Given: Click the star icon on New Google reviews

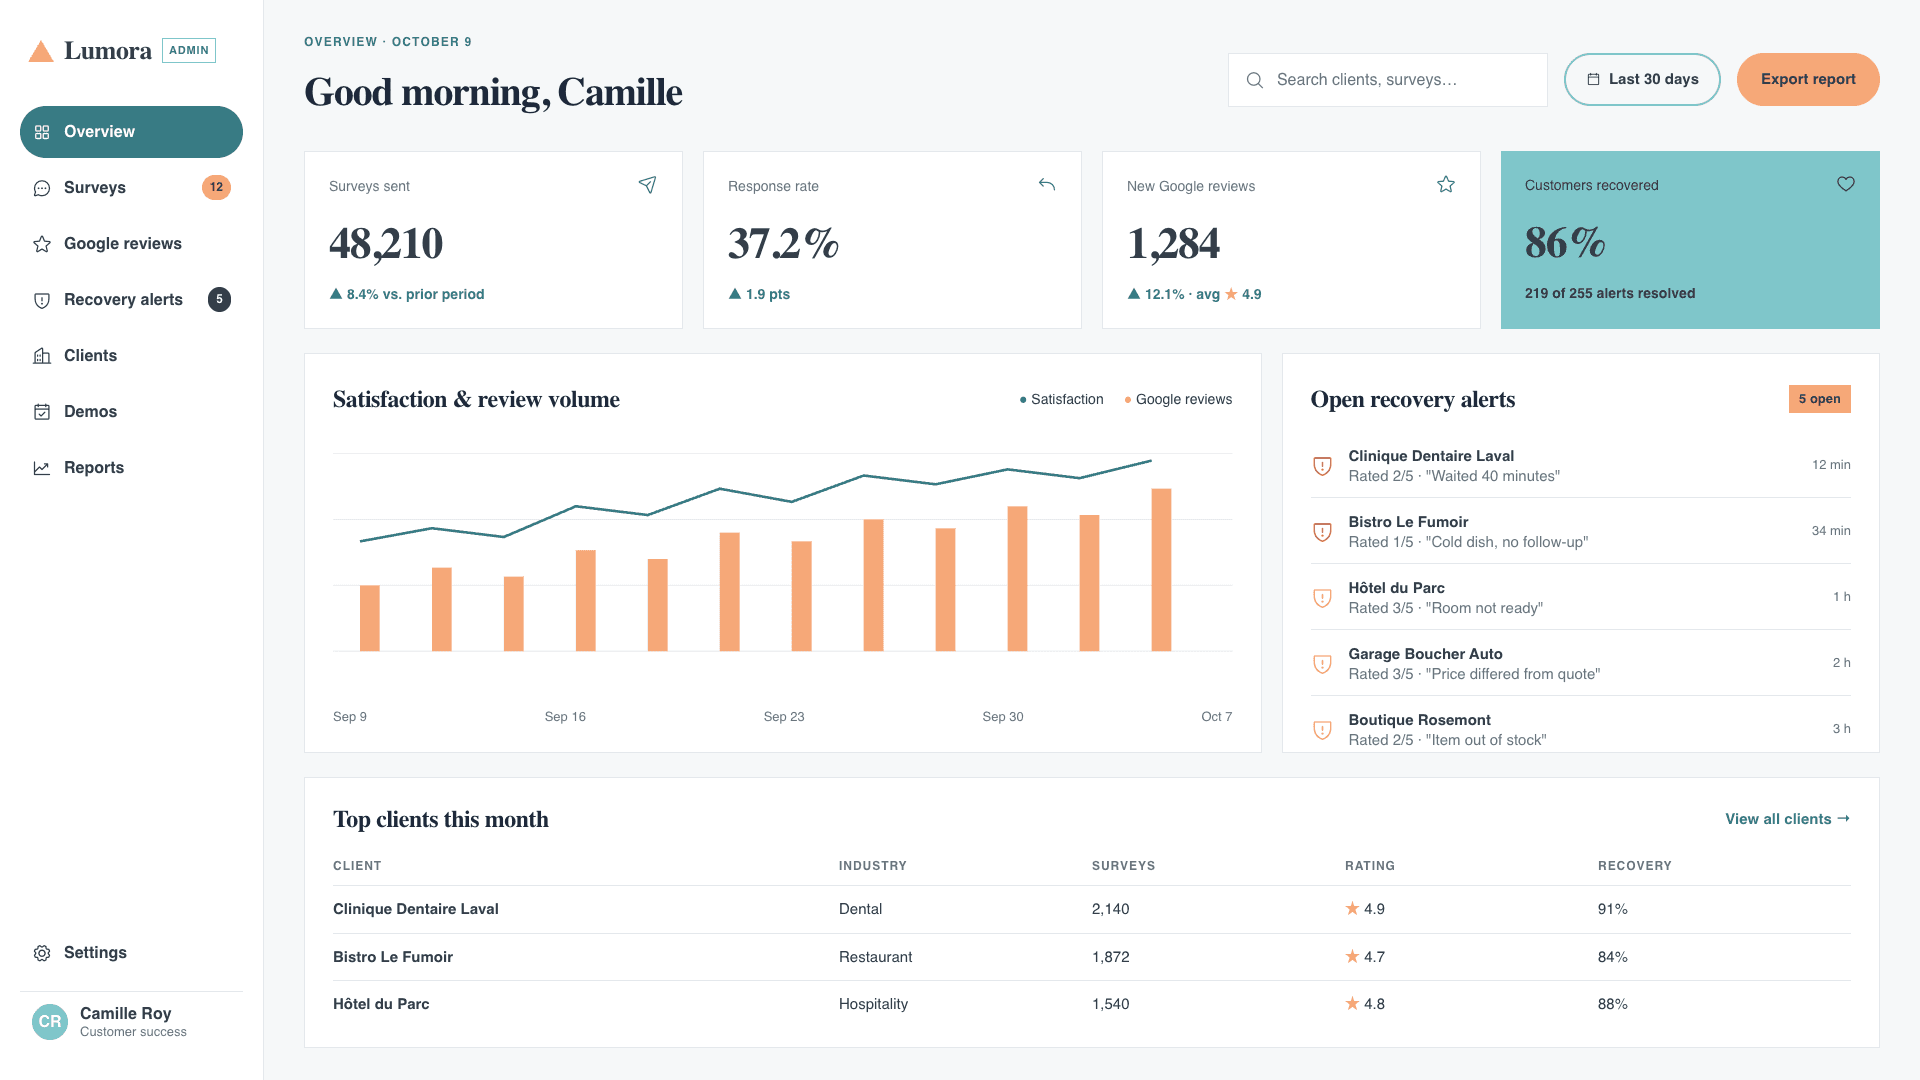Looking at the screenshot, I should [x=1446, y=185].
